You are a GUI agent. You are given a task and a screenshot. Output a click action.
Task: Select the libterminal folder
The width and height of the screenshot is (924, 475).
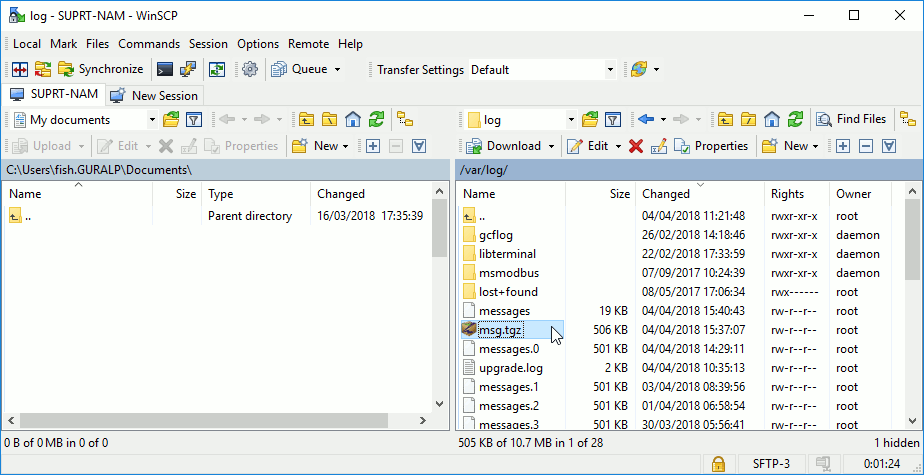pos(507,254)
